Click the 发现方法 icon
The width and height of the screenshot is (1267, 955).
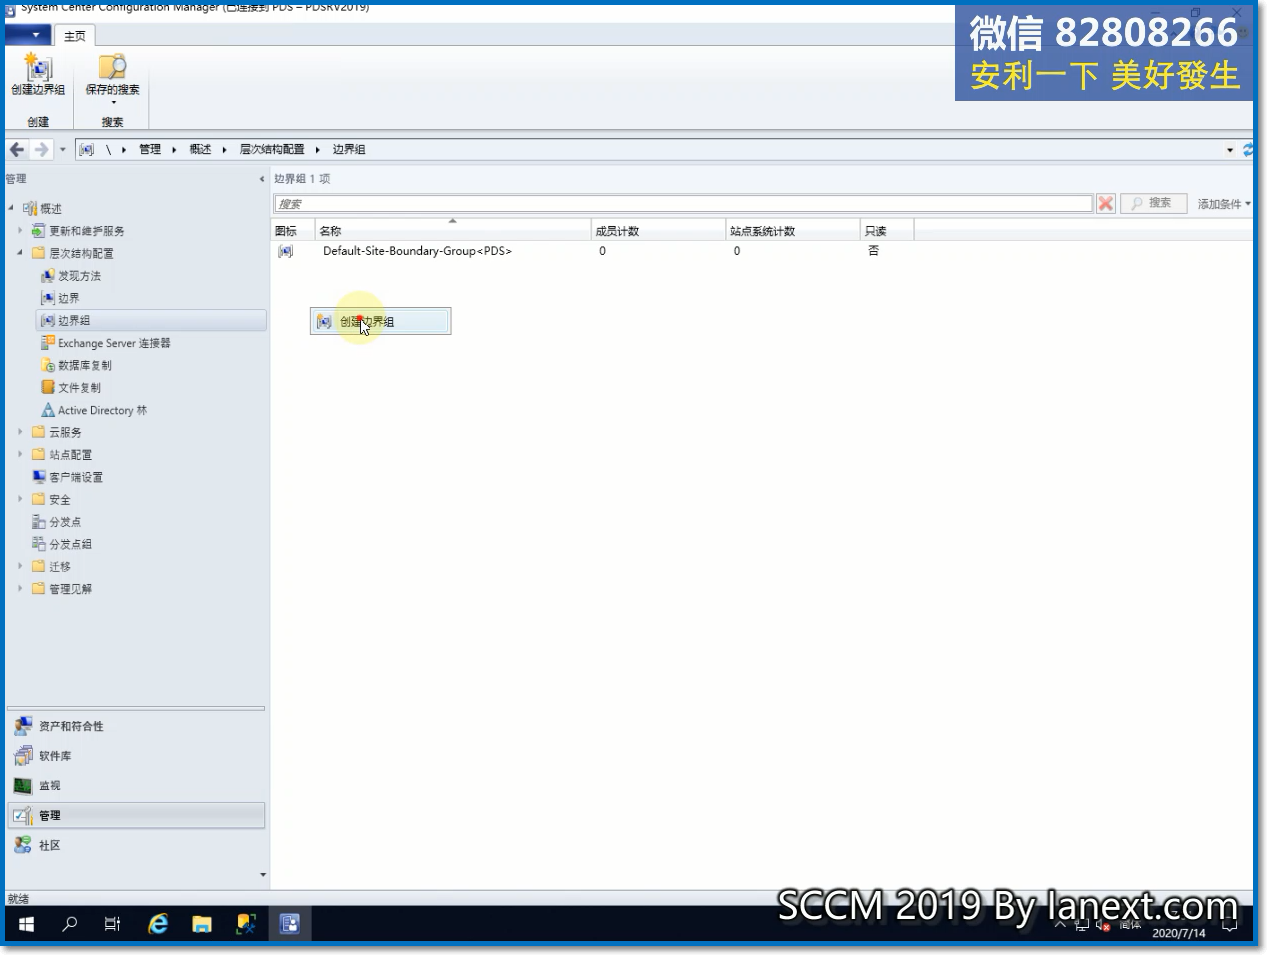[x=47, y=276]
